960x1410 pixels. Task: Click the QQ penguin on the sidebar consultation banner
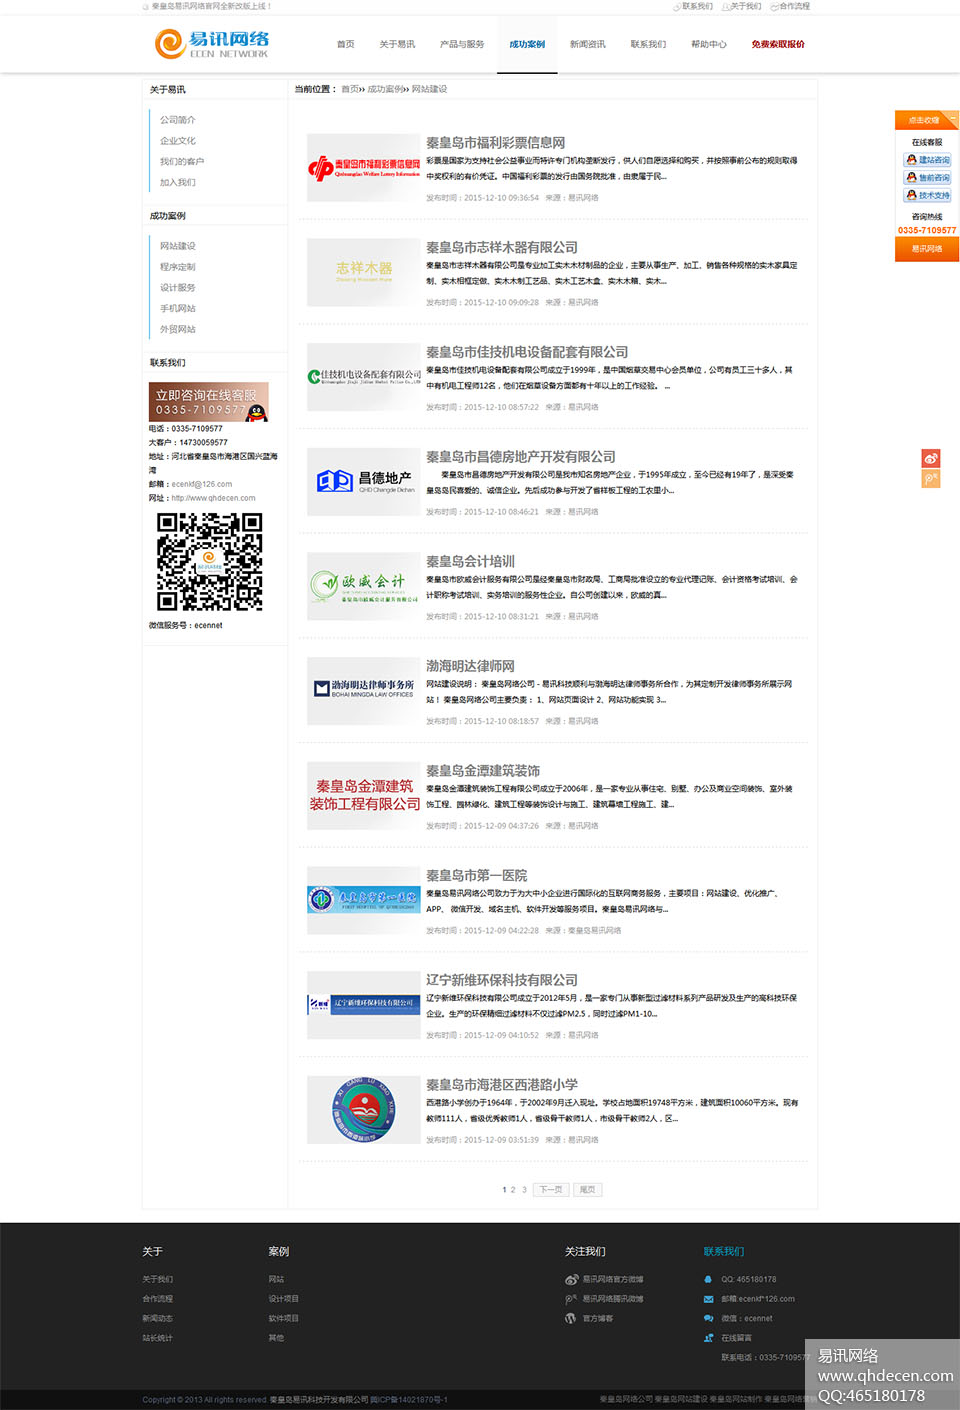click(x=257, y=411)
